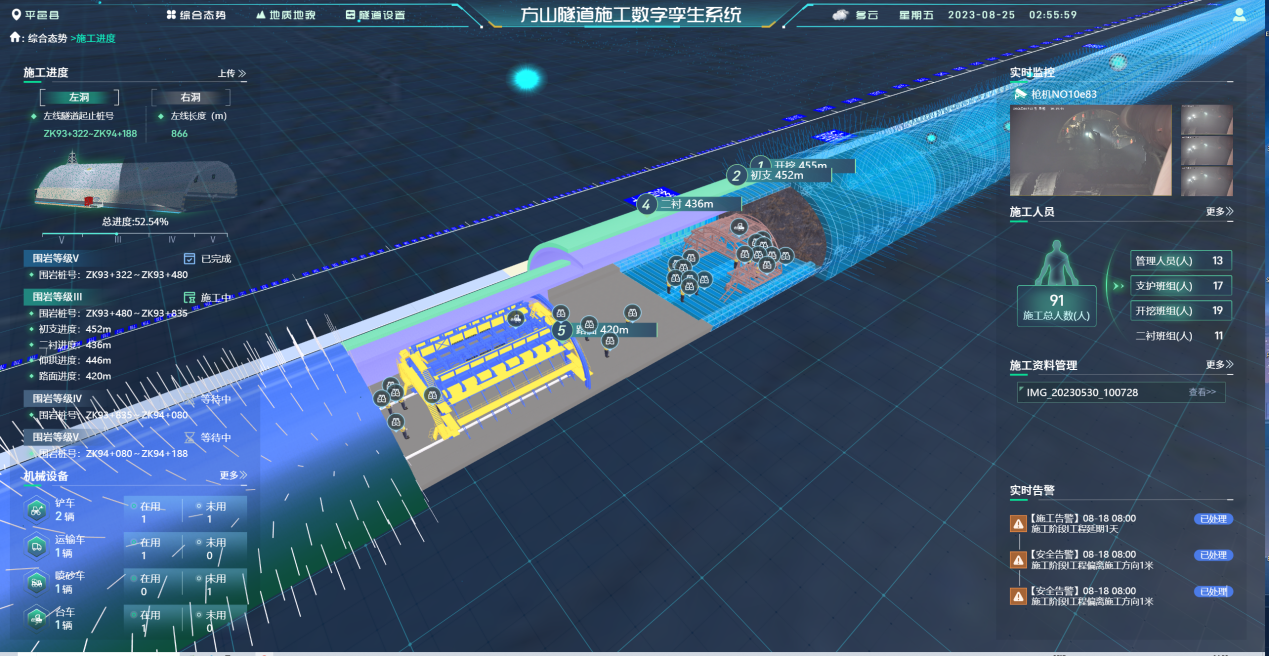This screenshot has width=1269, height=657.
Task: Expand 更多 in 施工人员 panel
Action: [1219, 212]
